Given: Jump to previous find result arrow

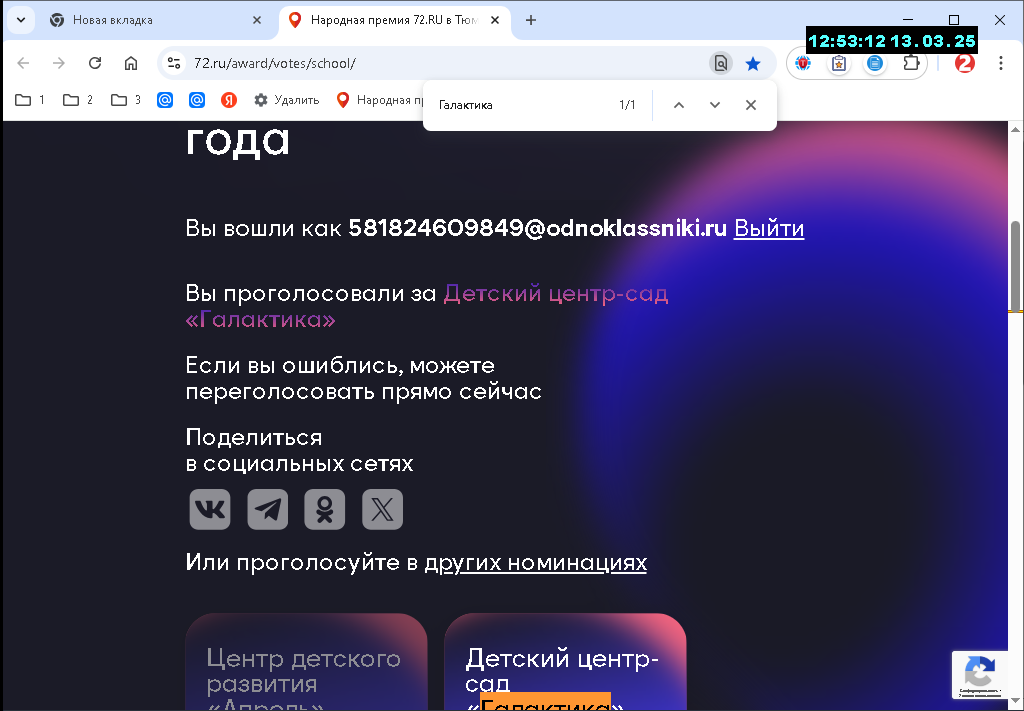Looking at the screenshot, I should coord(679,105).
